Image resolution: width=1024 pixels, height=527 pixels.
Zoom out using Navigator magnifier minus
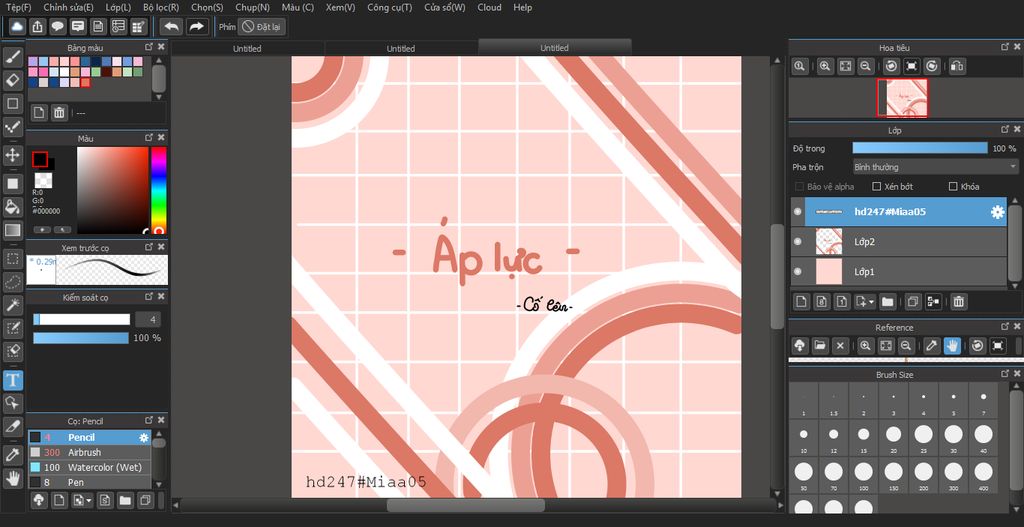865,66
